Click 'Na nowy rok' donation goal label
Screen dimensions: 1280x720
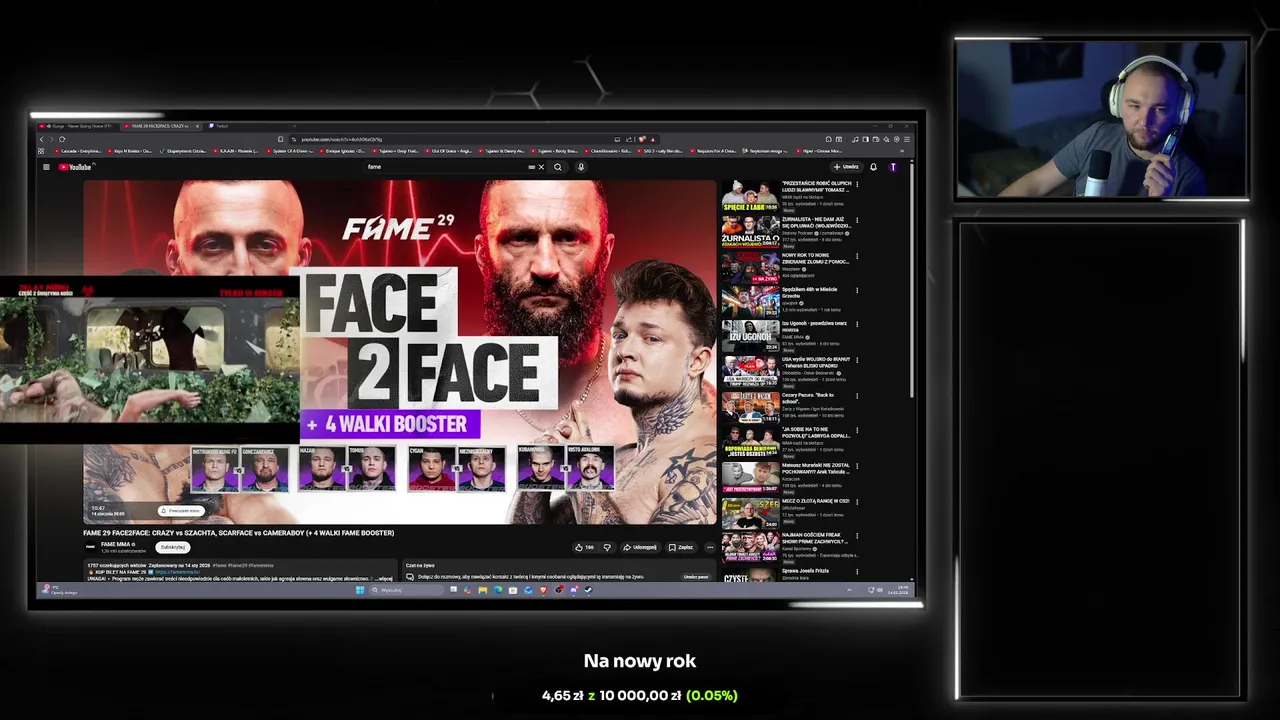(x=640, y=661)
